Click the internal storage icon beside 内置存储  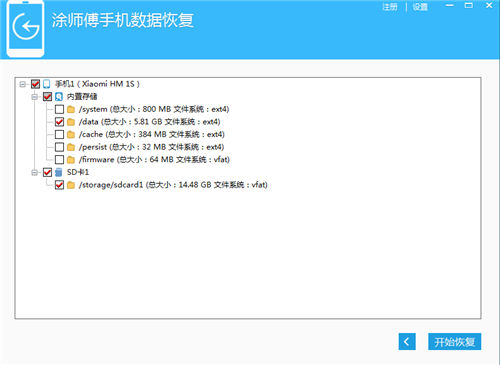click(x=59, y=97)
